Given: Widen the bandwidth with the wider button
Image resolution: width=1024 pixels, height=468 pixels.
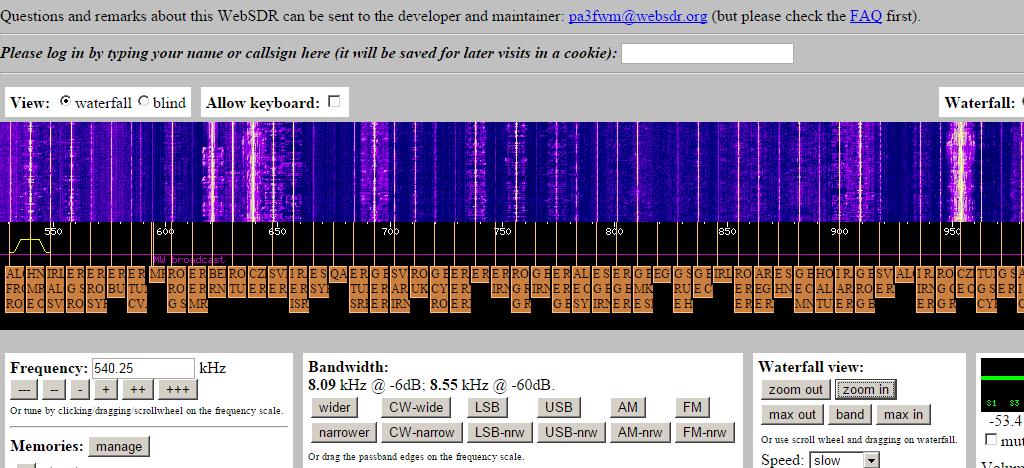Looking at the screenshot, I should pos(335,408).
